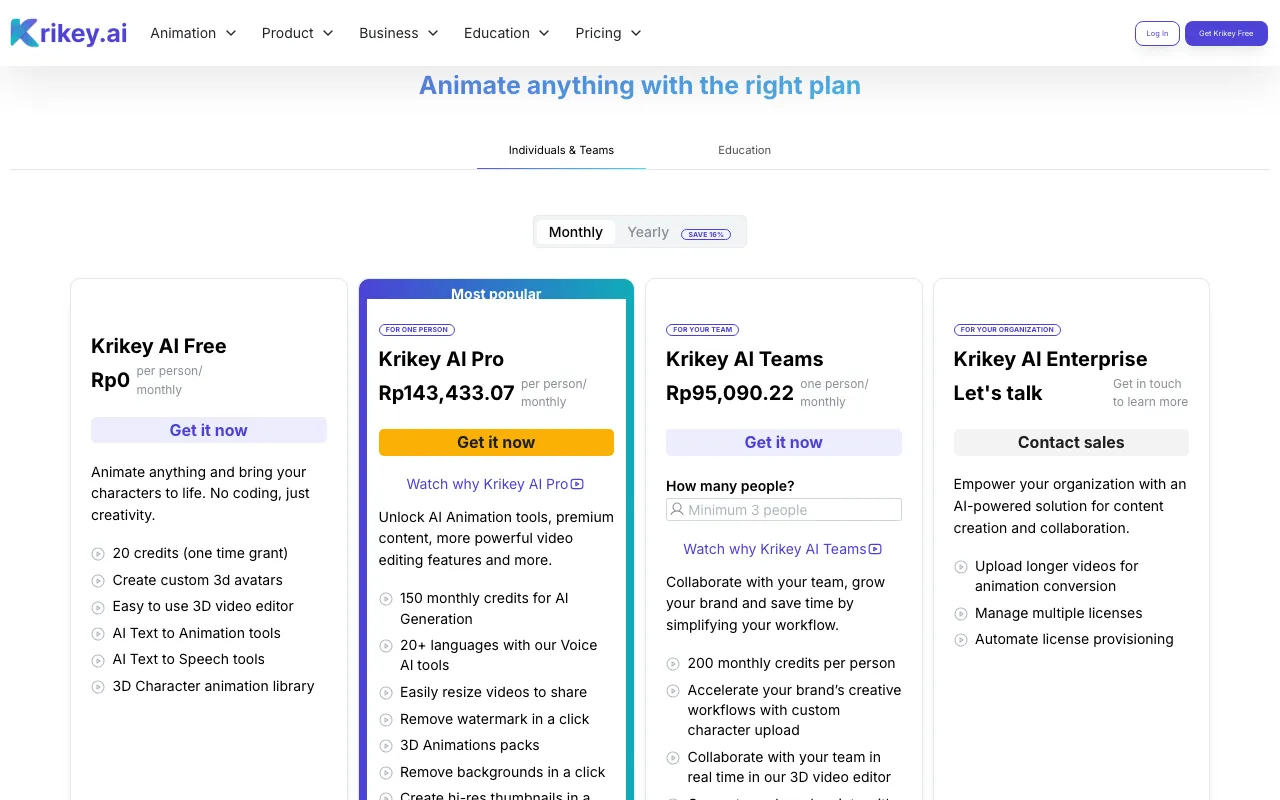1280x800 pixels.
Task: Click bullet icon for Create custom 3d avatars
Action: (x=98, y=581)
